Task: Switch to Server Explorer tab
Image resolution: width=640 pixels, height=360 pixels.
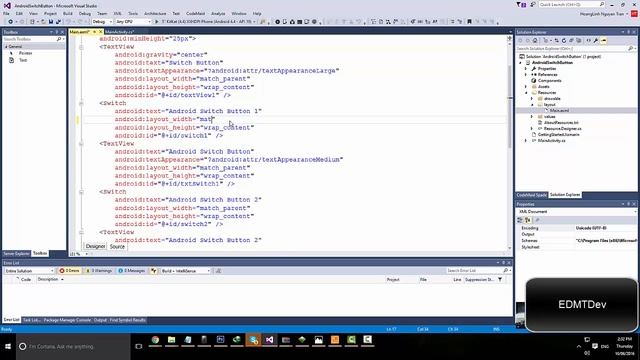Action: tap(16, 253)
